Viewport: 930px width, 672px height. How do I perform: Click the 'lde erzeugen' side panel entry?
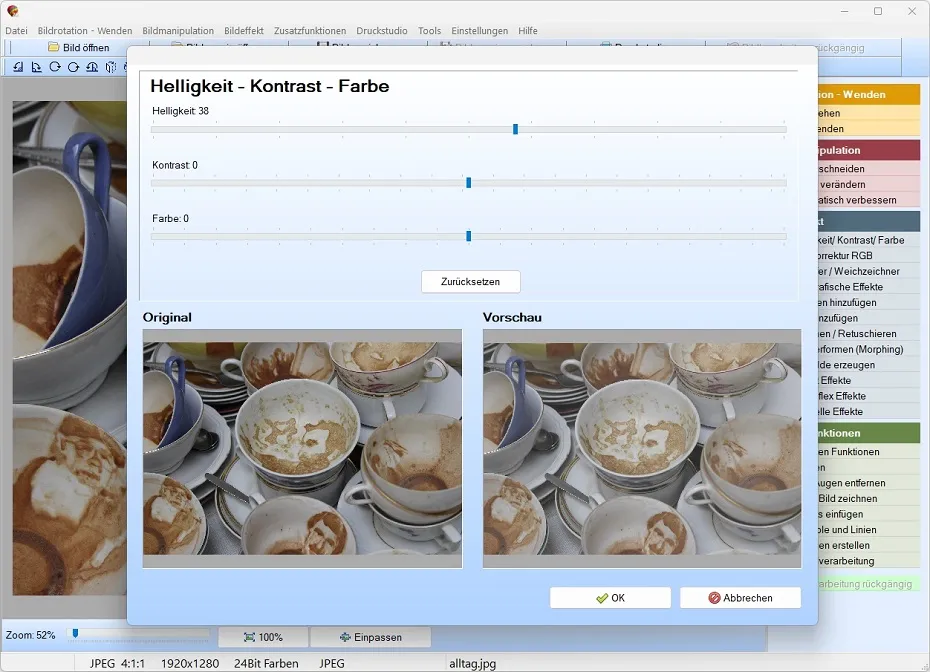point(869,365)
